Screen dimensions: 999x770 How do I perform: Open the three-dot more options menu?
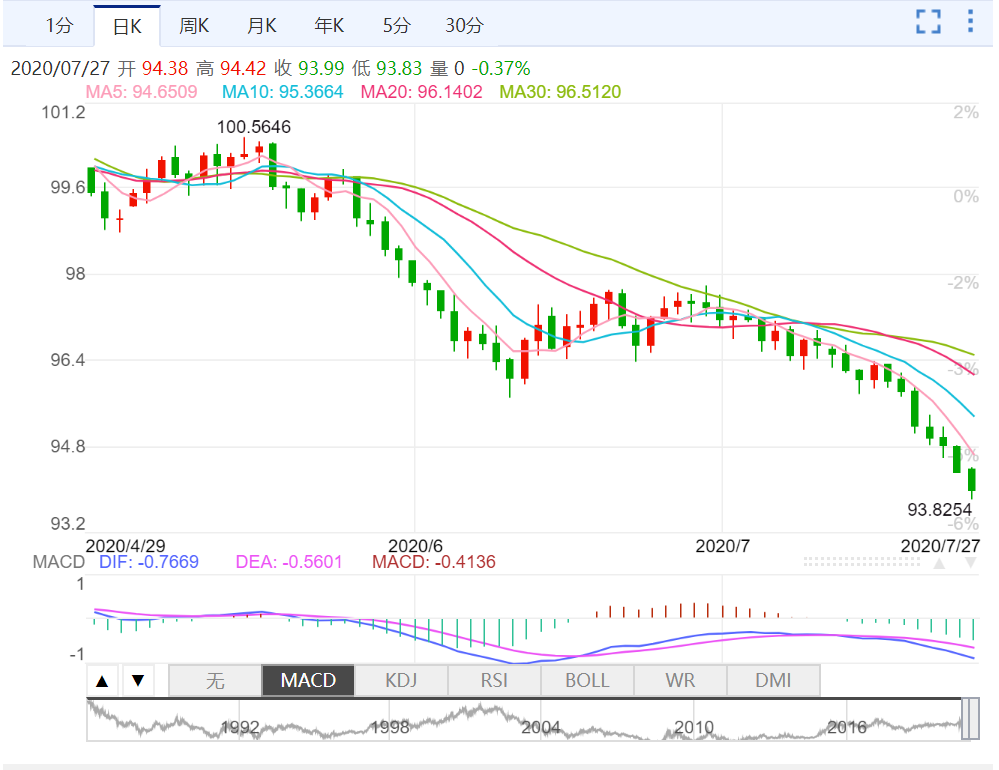(x=970, y=21)
